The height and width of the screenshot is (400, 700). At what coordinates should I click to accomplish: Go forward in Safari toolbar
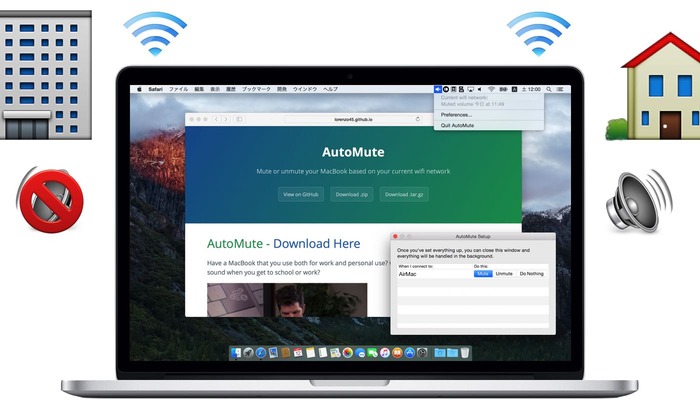coord(226,119)
